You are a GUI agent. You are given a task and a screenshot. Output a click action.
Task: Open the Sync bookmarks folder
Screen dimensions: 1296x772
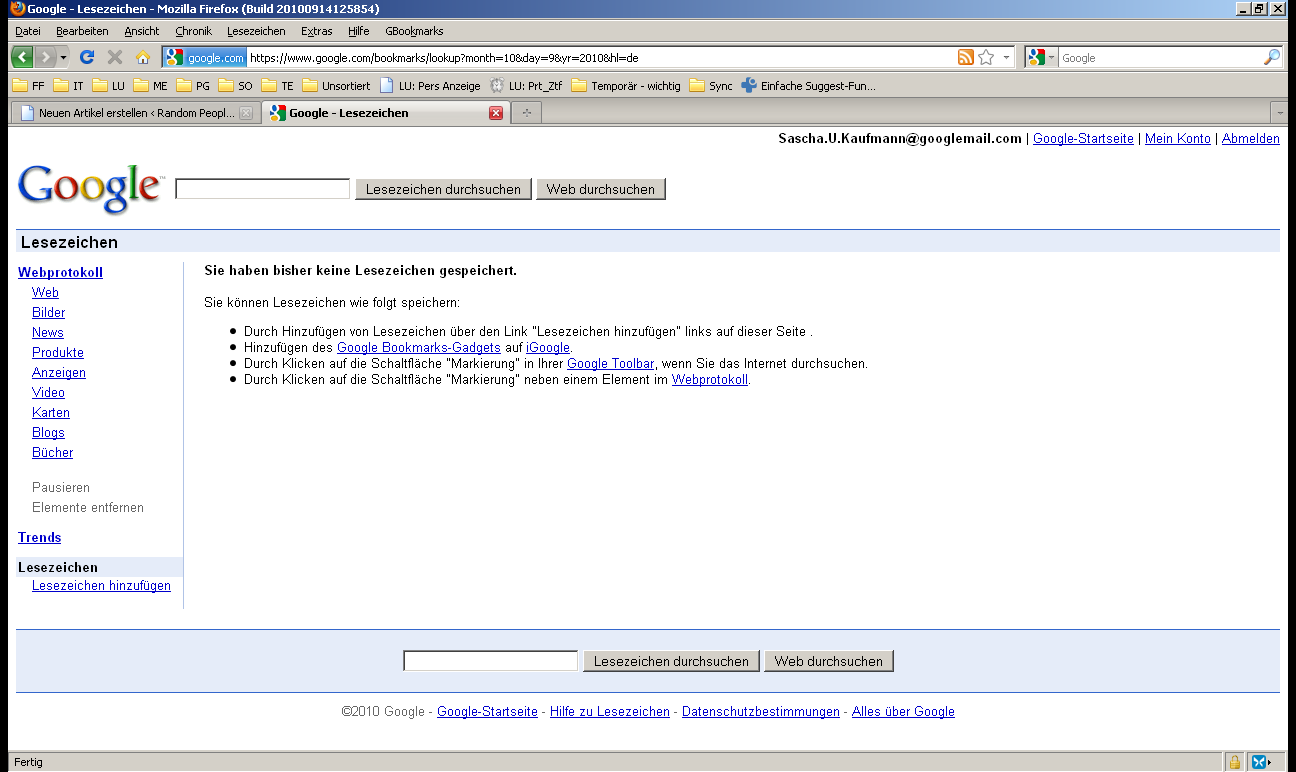pyautogui.click(x=711, y=86)
